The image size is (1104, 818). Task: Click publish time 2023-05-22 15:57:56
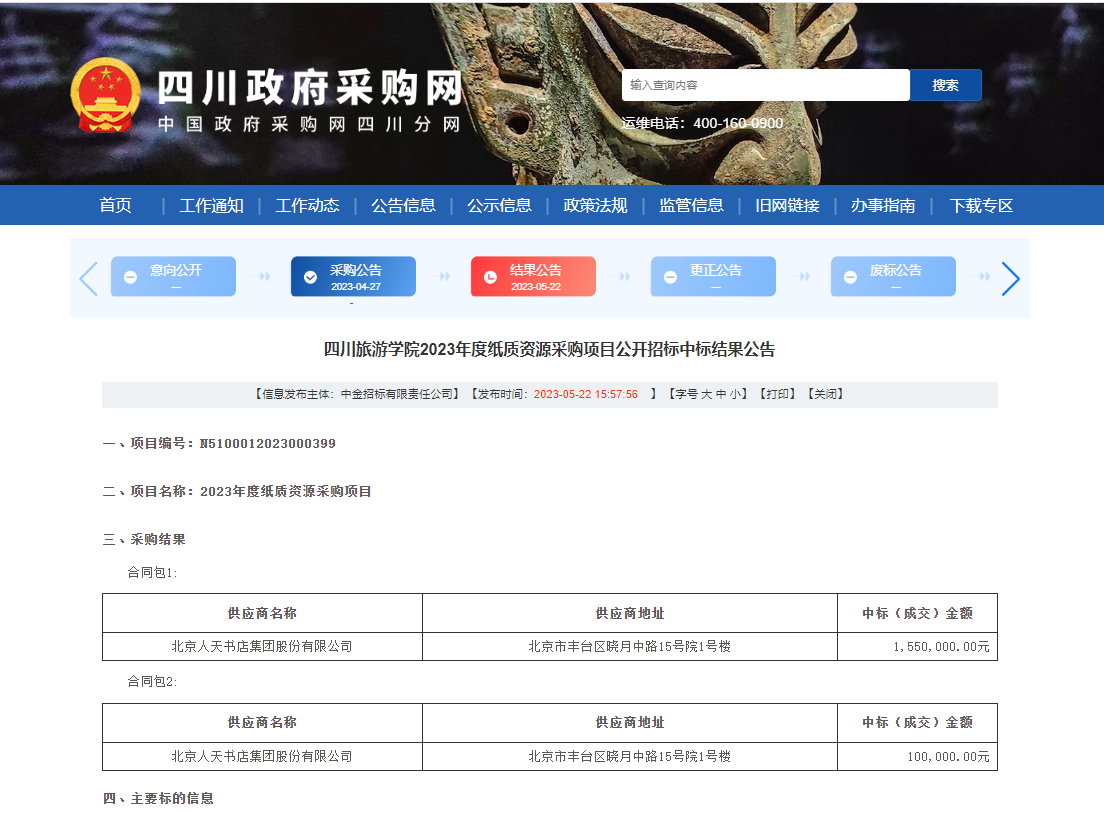pyautogui.click(x=586, y=394)
